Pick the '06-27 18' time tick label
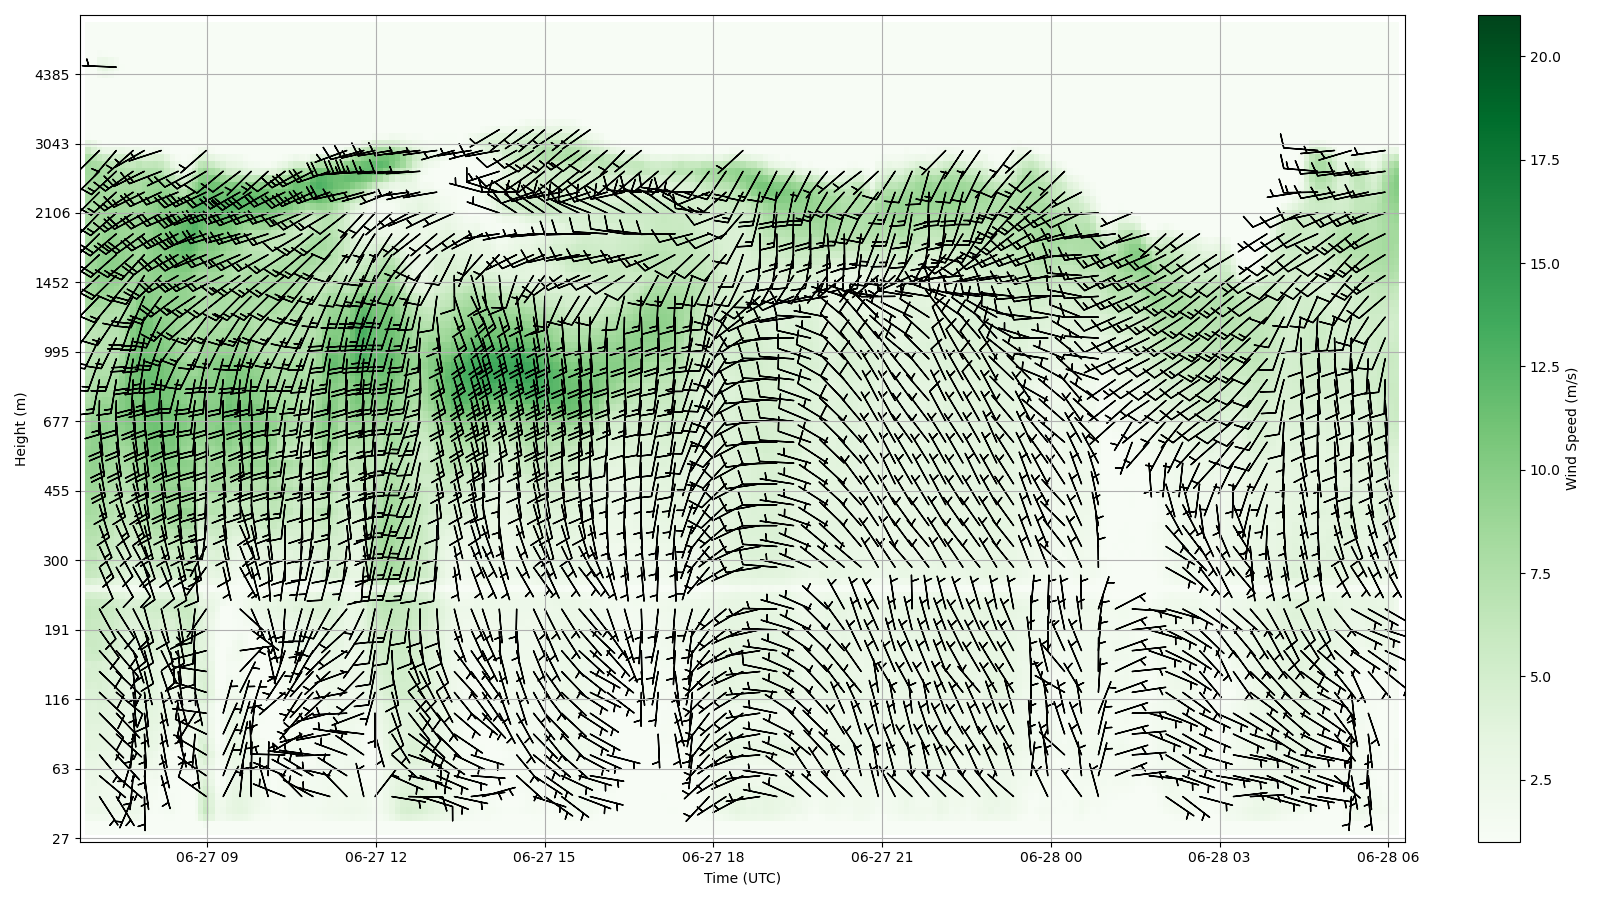This screenshot has width=1600, height=900. (713, 857)
